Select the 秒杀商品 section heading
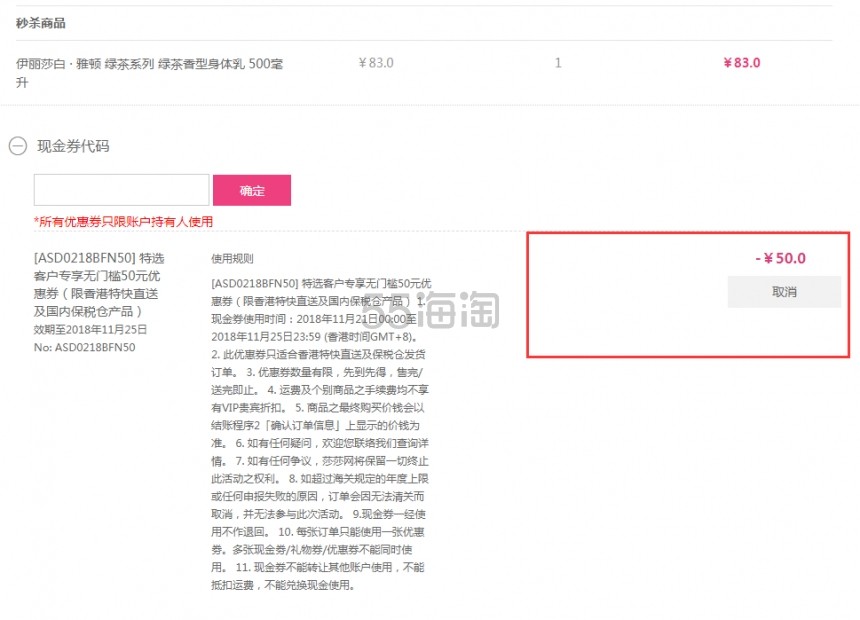This screenshot has height=620, width=860. [41, 23]
